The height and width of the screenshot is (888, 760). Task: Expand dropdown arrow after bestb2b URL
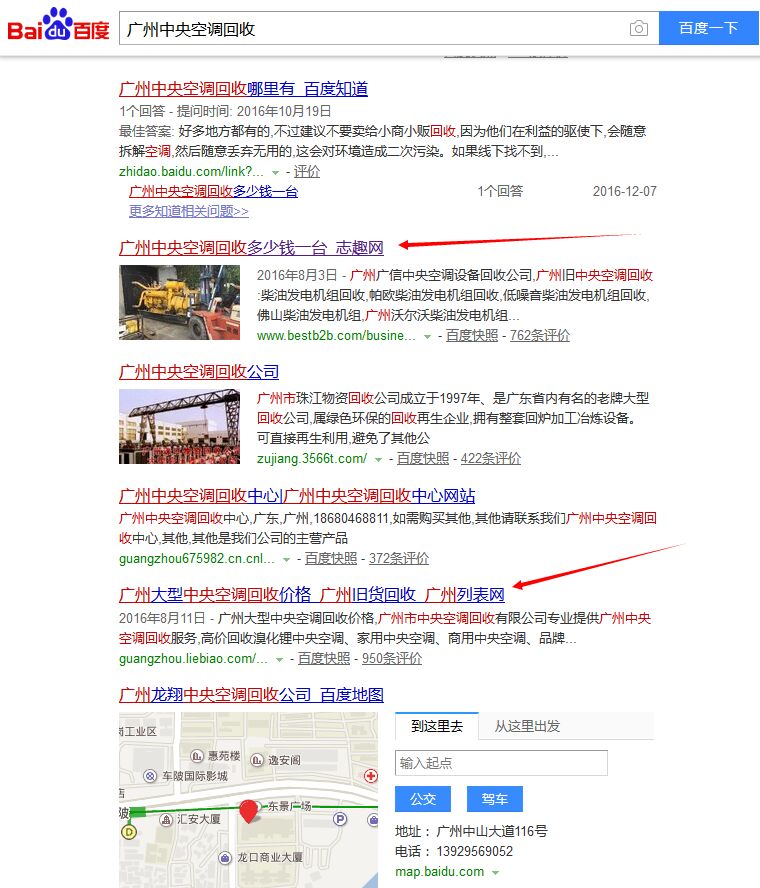coord(428,336)
